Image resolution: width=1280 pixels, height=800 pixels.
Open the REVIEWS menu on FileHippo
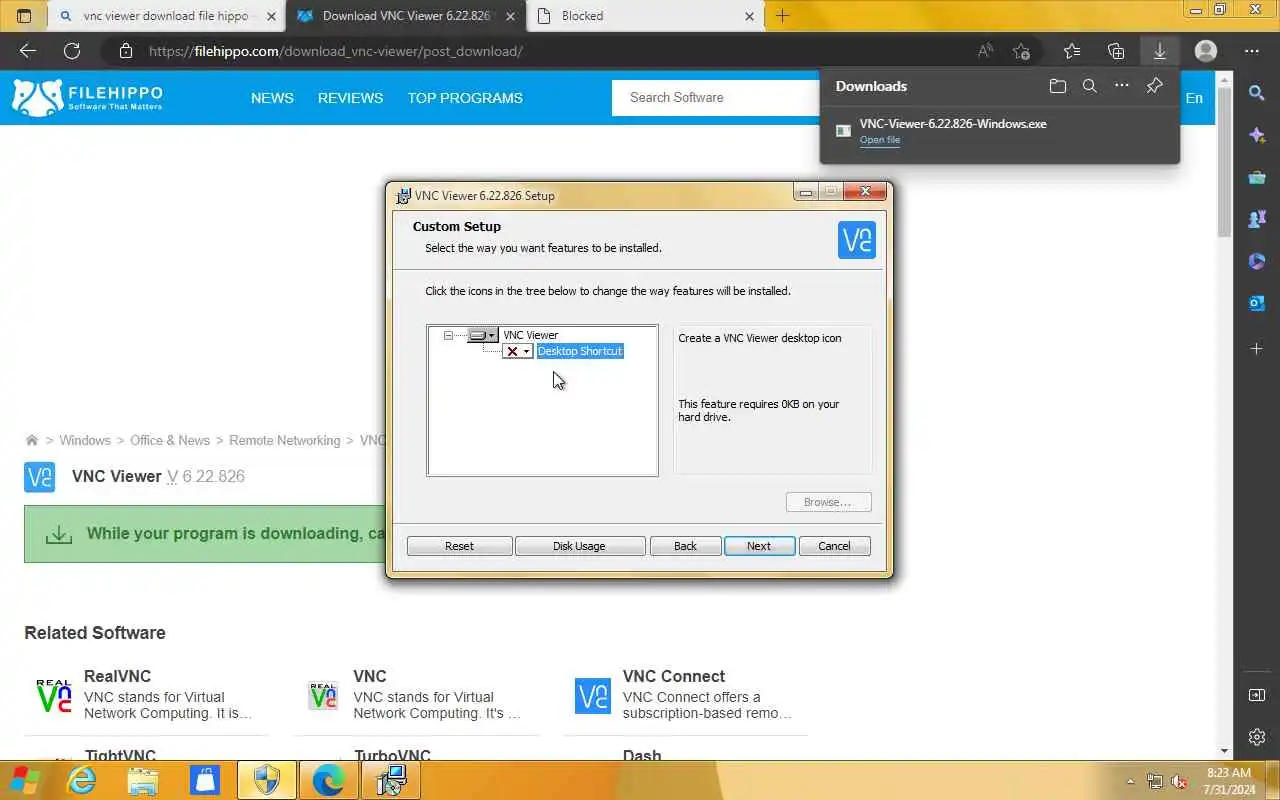350,98
